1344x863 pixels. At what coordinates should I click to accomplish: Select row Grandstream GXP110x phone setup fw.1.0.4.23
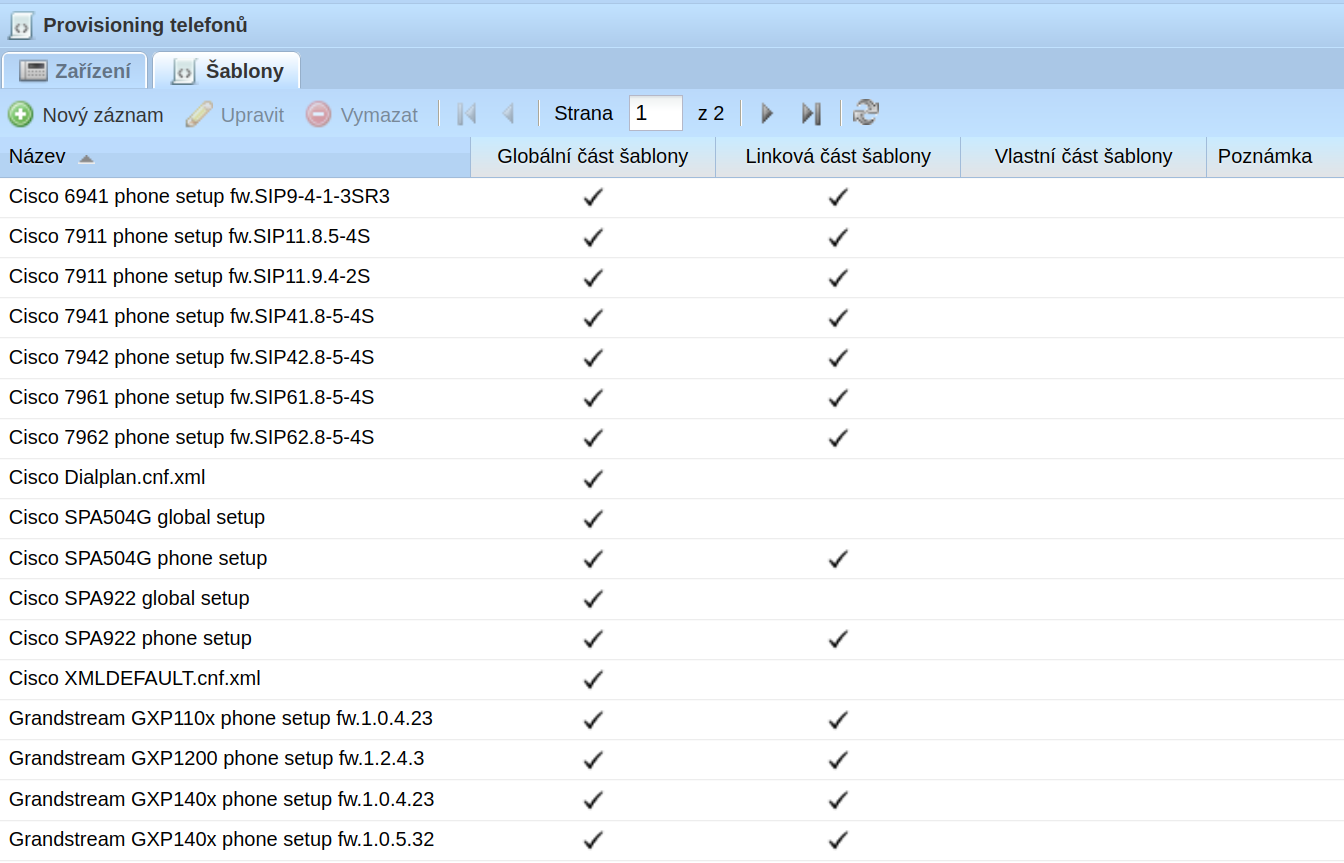click(672, 720)
